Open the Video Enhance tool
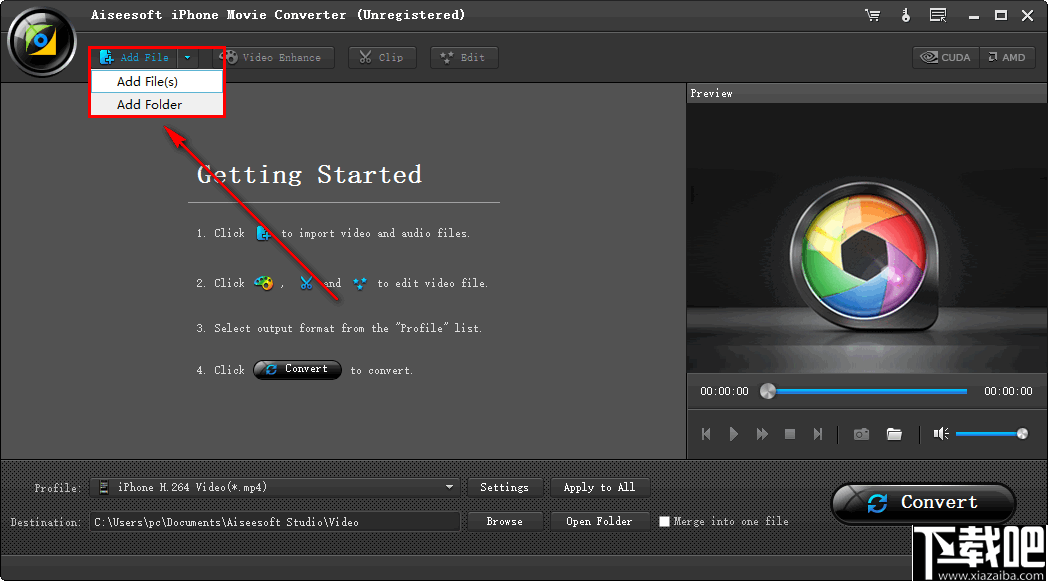Screen dimensions: 1048x581 coord(273,57)
